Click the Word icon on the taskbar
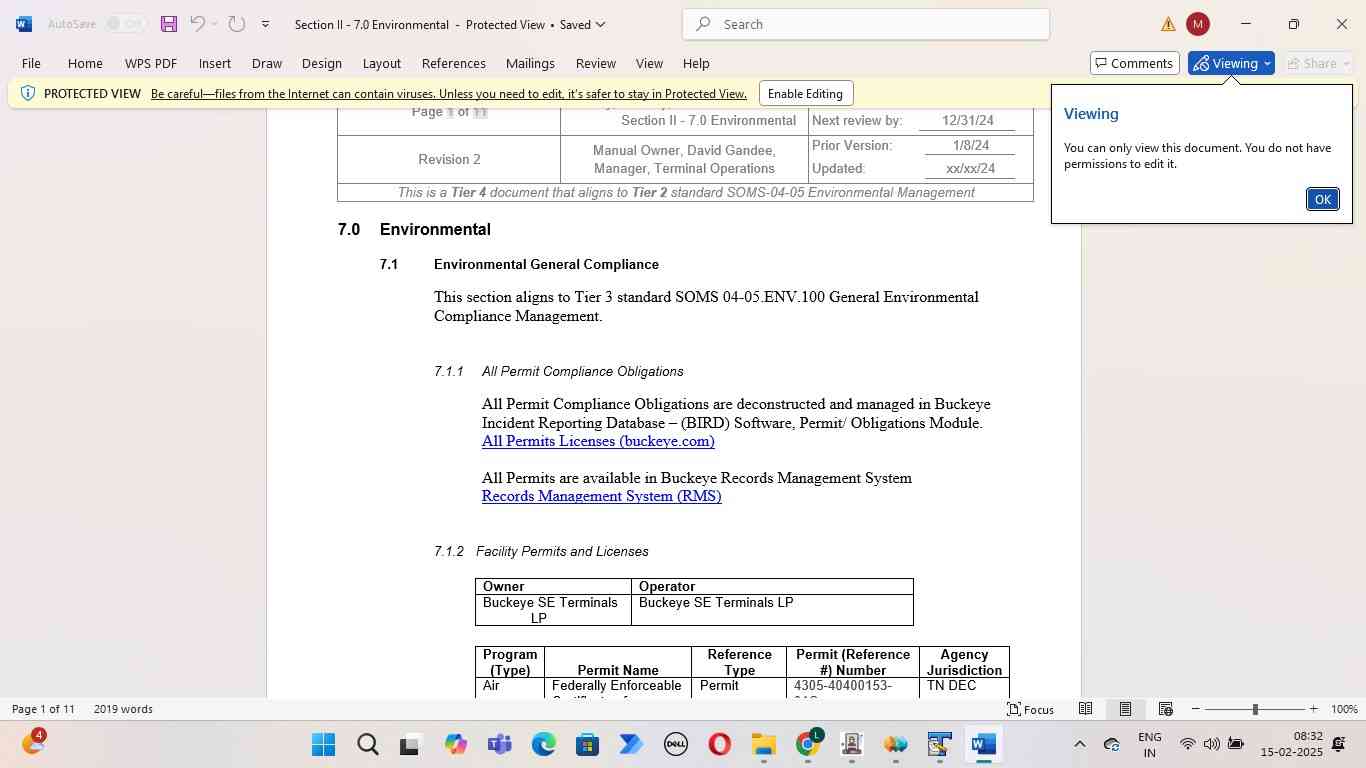The width and height of the screenshot is (1366, 768). [x=983, y=745]
